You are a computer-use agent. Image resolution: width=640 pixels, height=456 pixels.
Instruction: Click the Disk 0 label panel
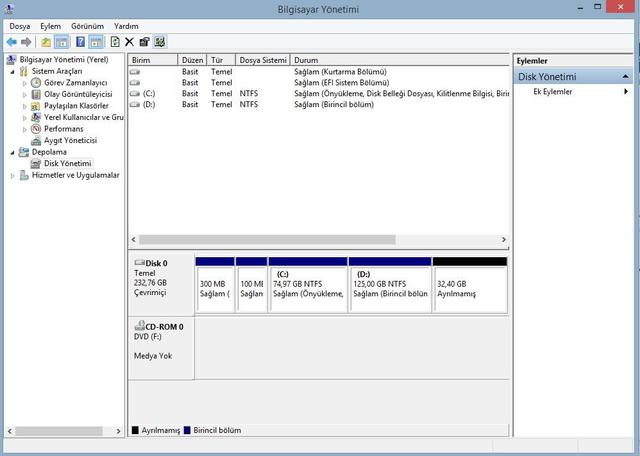[x=161, y=285]
